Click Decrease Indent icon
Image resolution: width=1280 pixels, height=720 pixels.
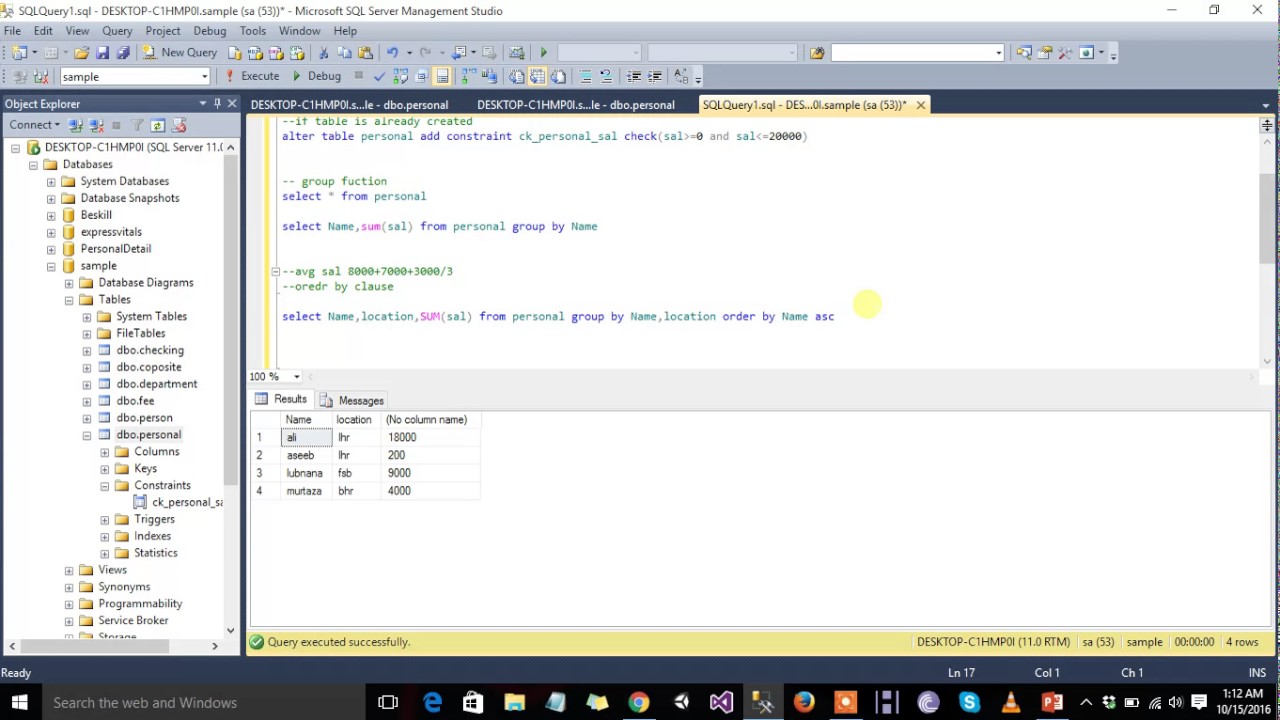(634, 76)
